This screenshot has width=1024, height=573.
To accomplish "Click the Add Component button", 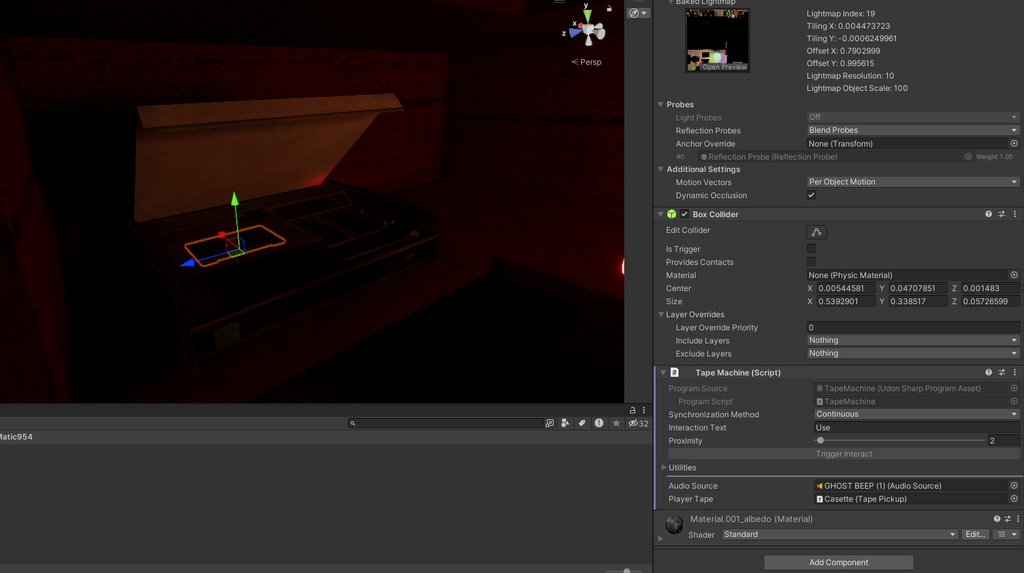I will pyautogui.click(x=839, y=563).
